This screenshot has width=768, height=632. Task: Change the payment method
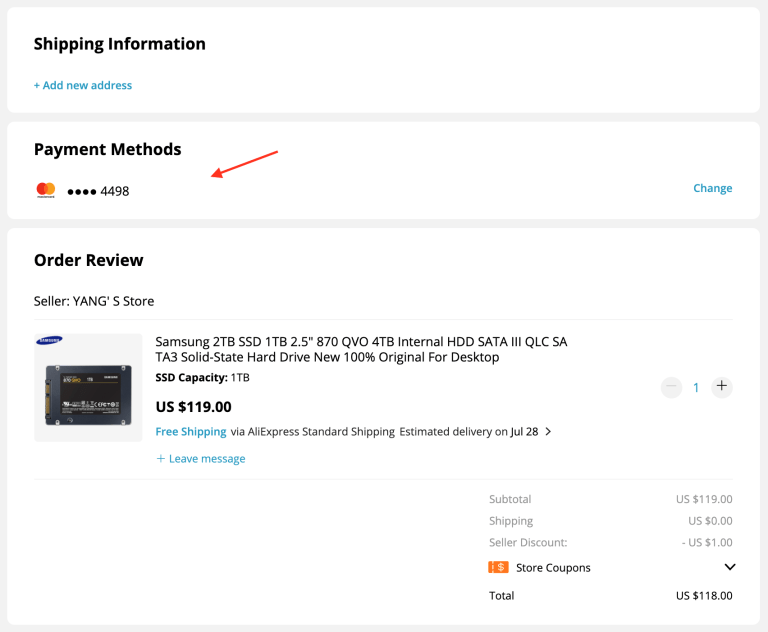(712, 188)
